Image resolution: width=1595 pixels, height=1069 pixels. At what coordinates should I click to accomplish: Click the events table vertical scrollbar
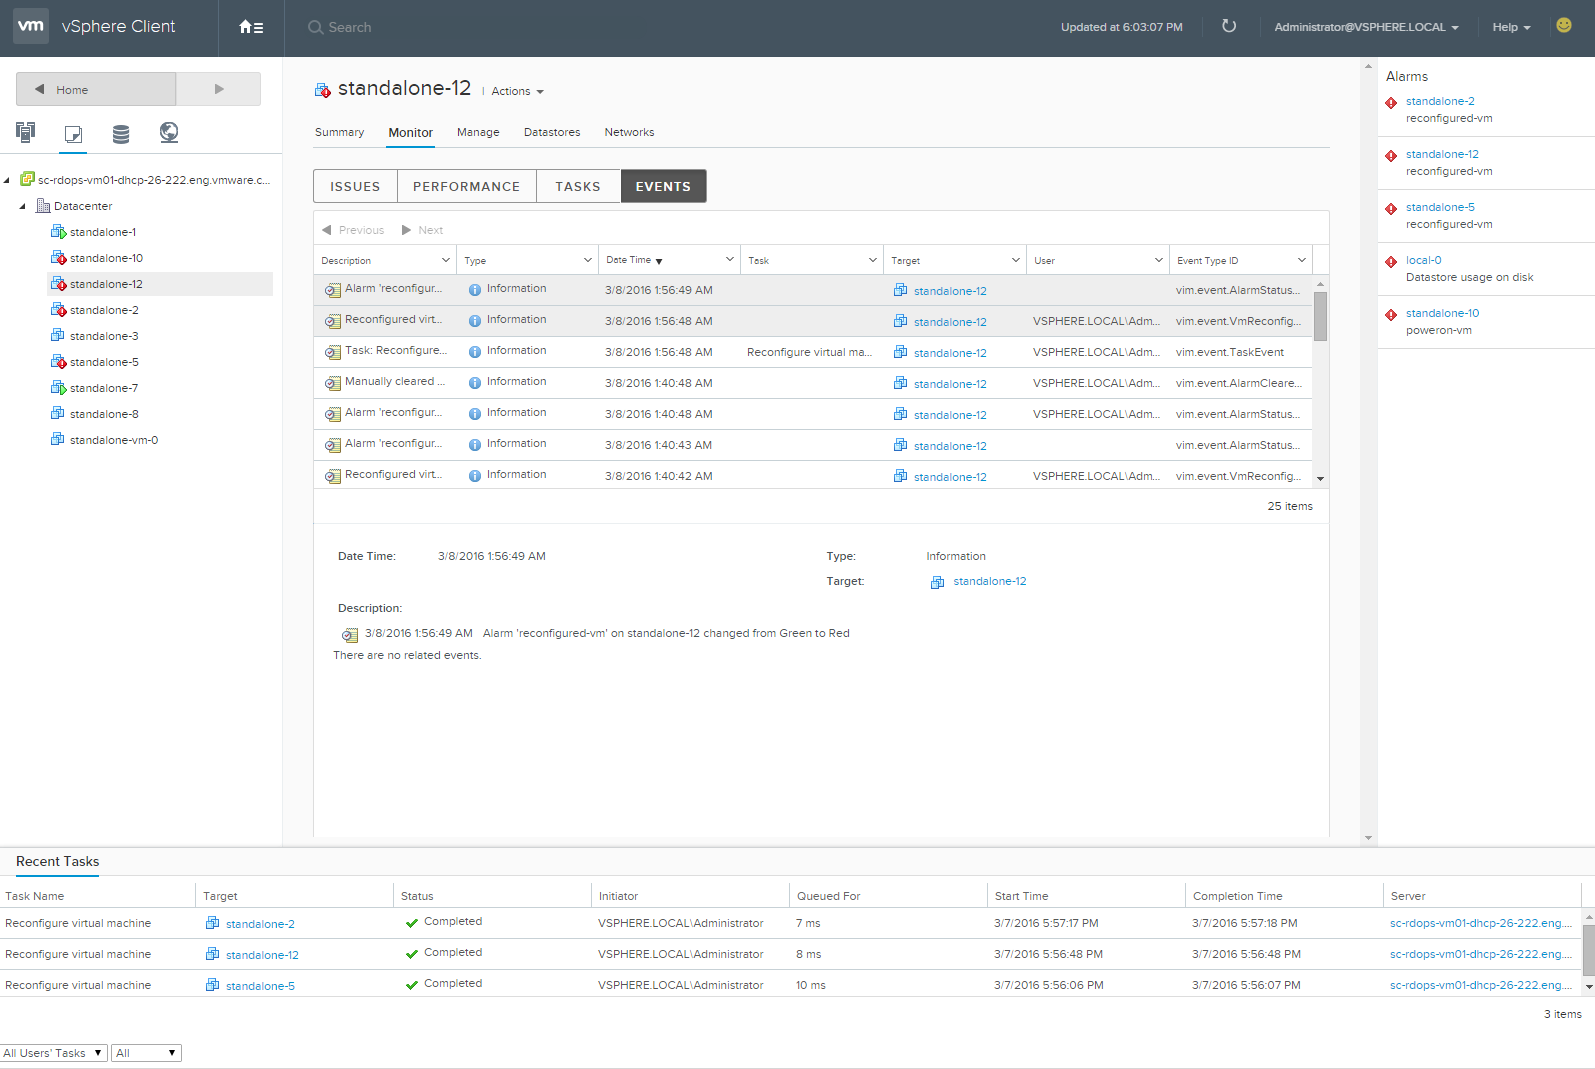(x=1320, y=316)
